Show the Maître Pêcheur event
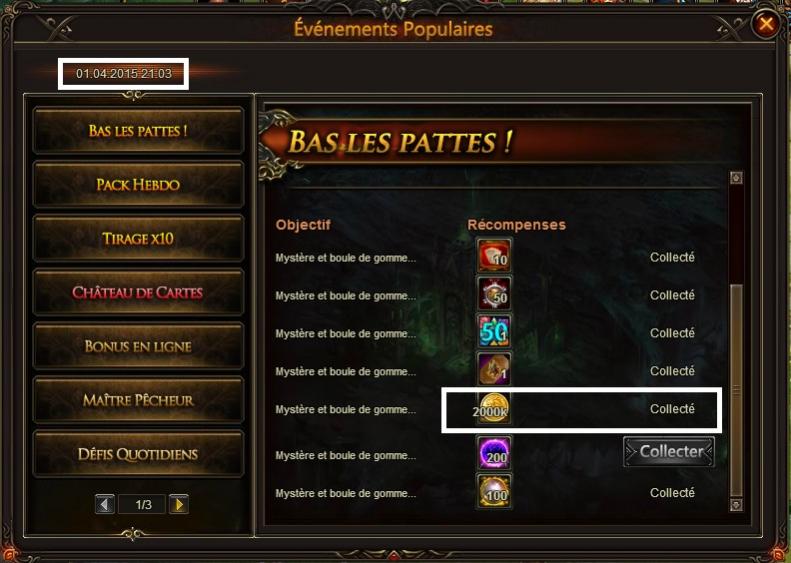This screenshot has height=563, width=791. click(x=138, y=400)
